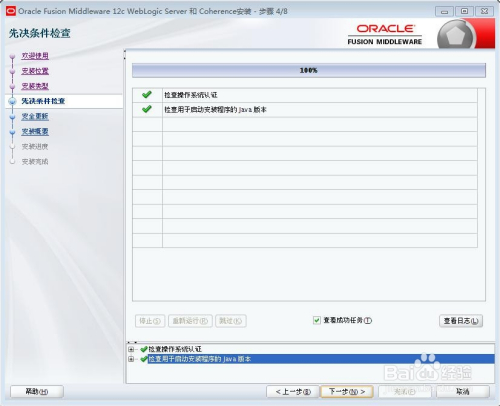Screen dimensions: 500x406
Task: Select tree row 检查操作系统认证 in lower pane
Action: tap(175, 349)
